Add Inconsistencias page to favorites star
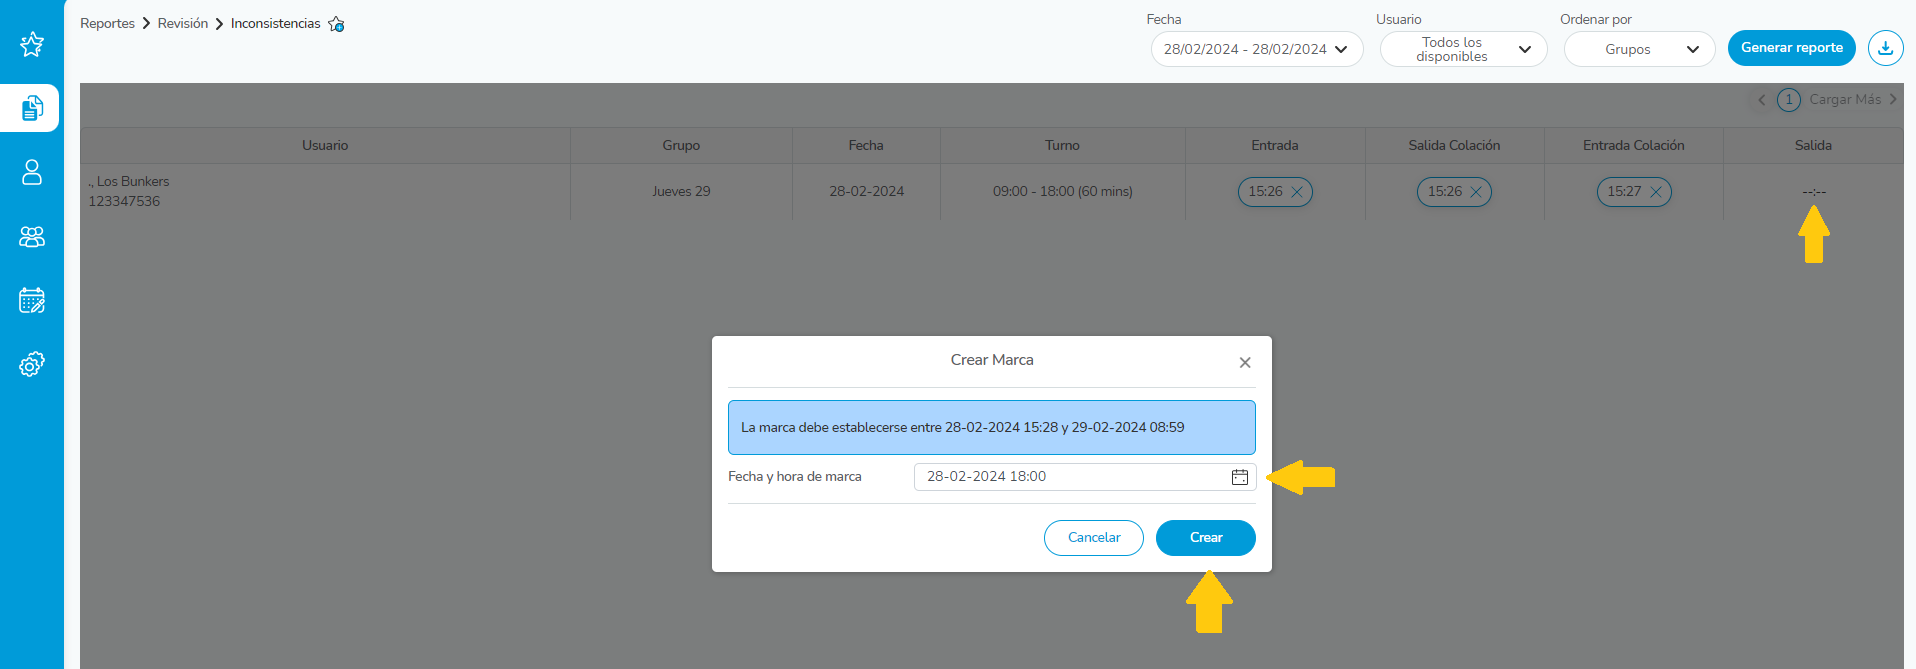Image resolution: width=1916 pixels, height=669 pixels. point(337,24)
